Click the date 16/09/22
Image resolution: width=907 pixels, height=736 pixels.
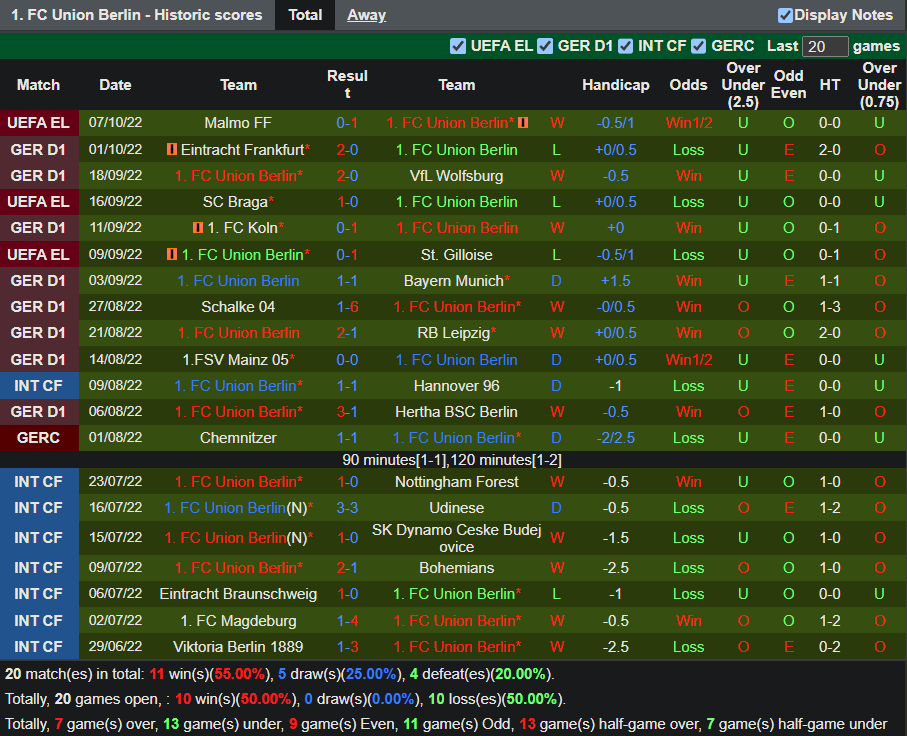click(x=115, y=202)
